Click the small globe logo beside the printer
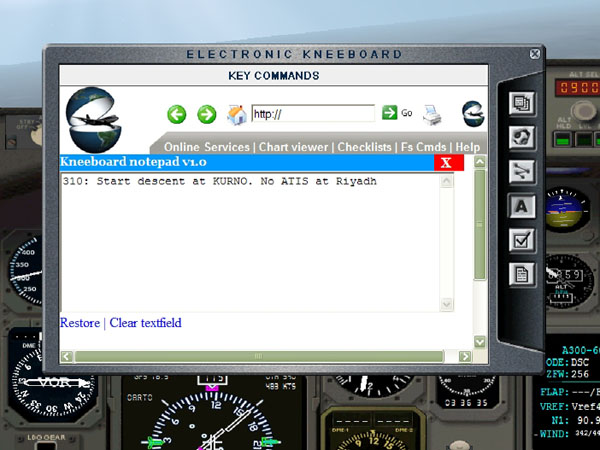600x450 pixels. pyautogui.click(x=473, y=114)
